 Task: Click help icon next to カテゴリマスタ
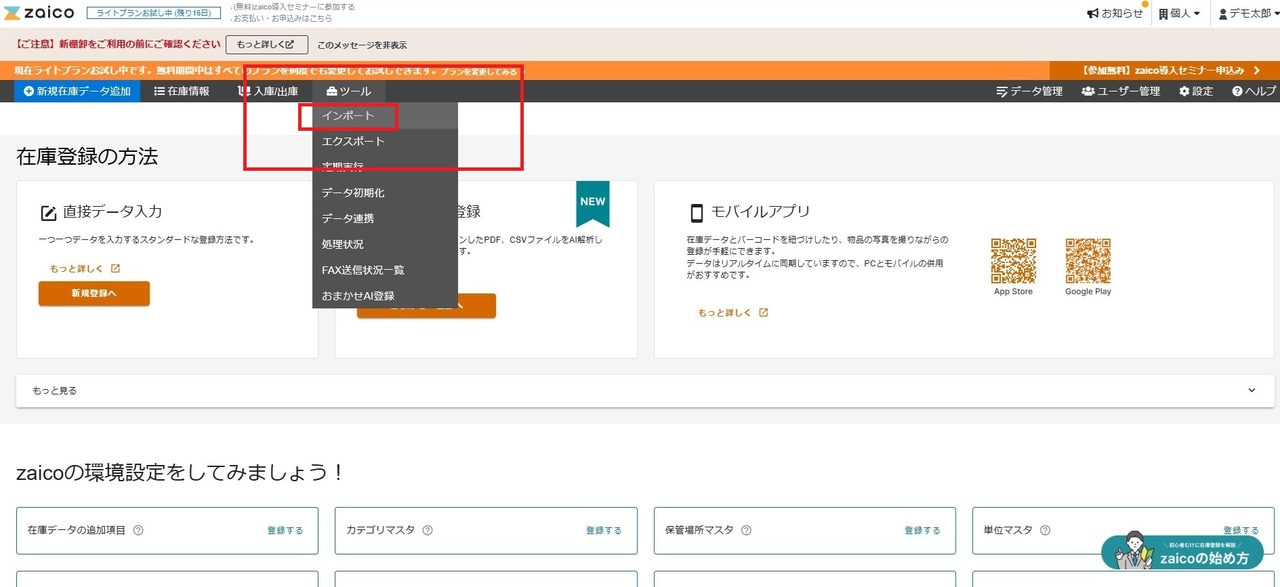point(428,530)
